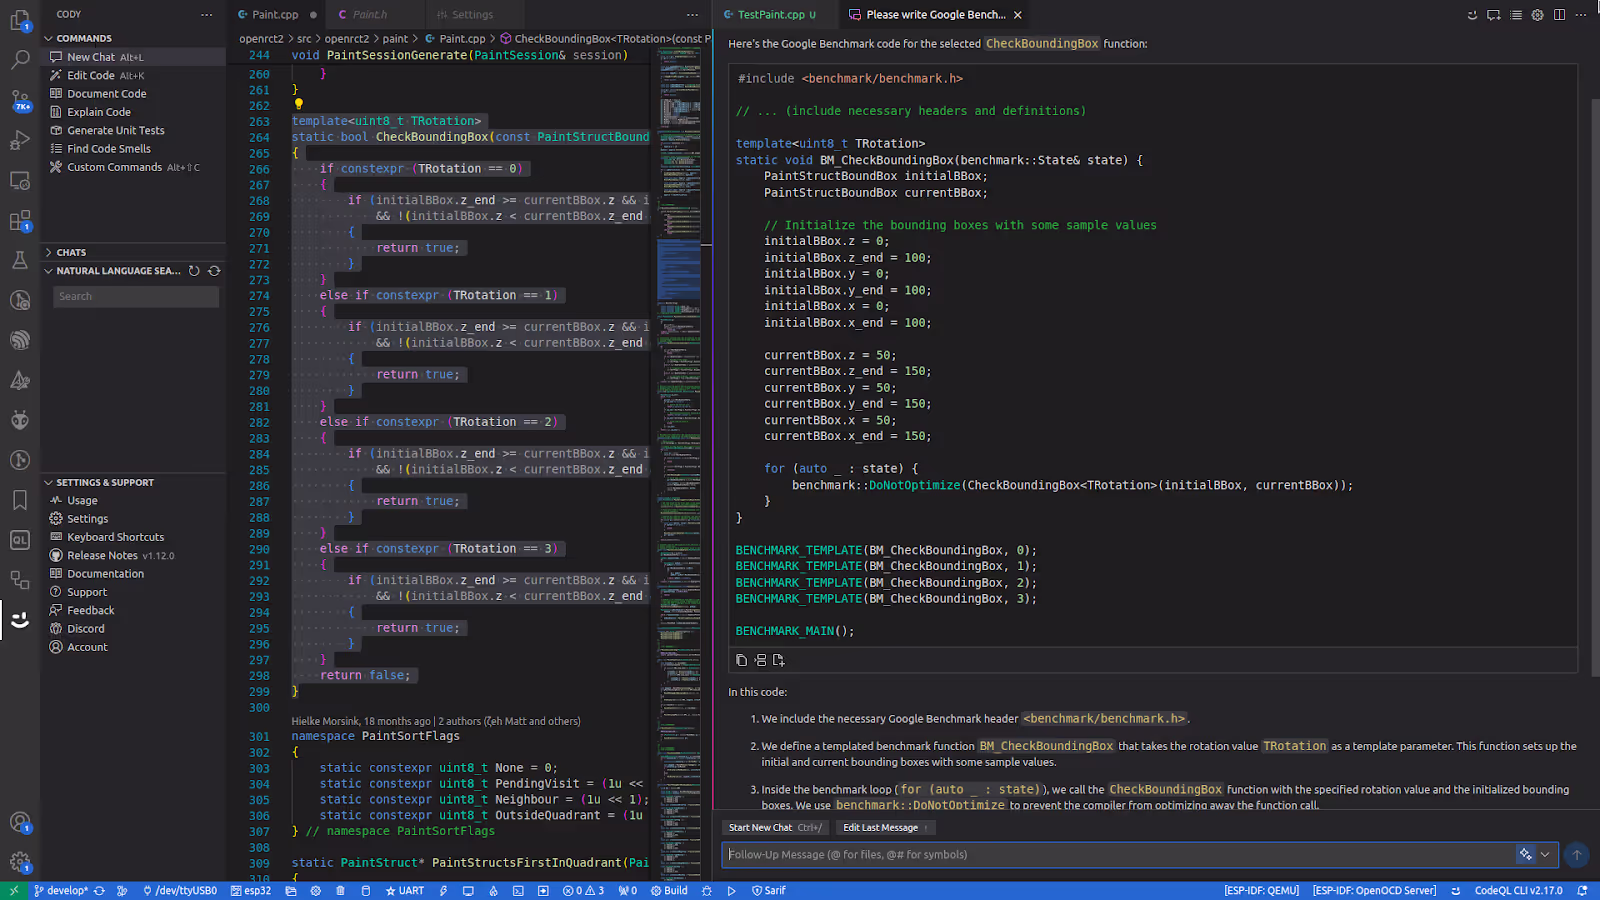Open Source Control view with 7K+ badge
This screenshot has width=1600, height=900.
pos(20,100)
